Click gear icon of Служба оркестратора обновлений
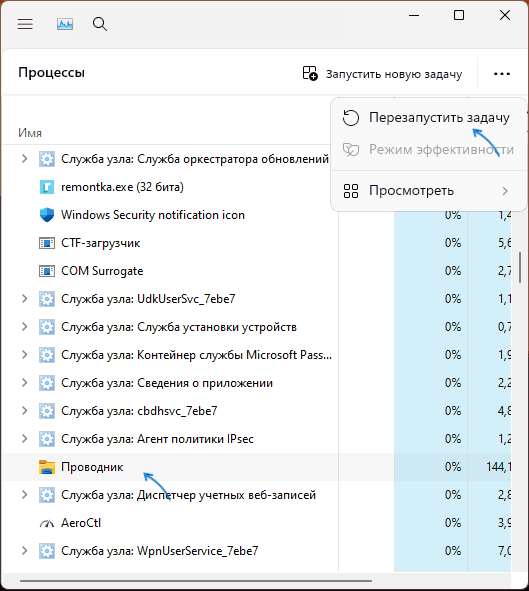 click(47, 159)
